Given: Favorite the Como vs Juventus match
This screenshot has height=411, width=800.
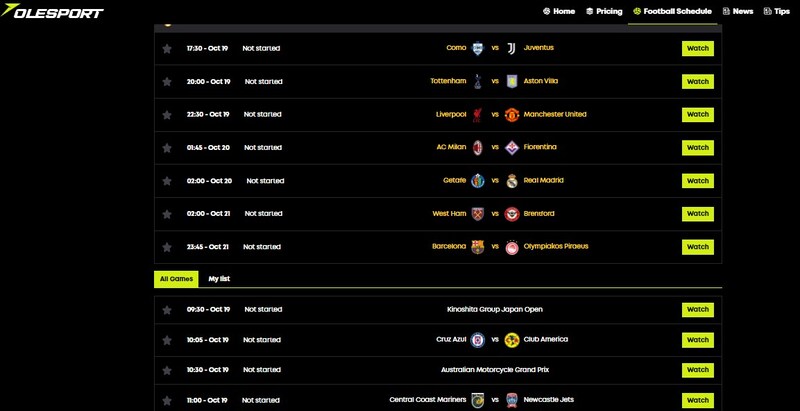Looking at the screenshot, I should [167, 48].
